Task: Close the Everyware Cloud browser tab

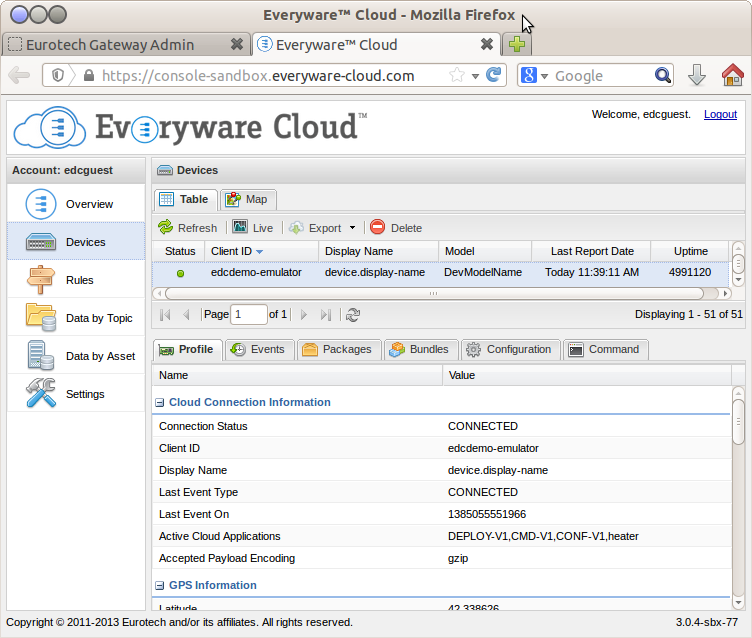Action: (x=487, y=44)
